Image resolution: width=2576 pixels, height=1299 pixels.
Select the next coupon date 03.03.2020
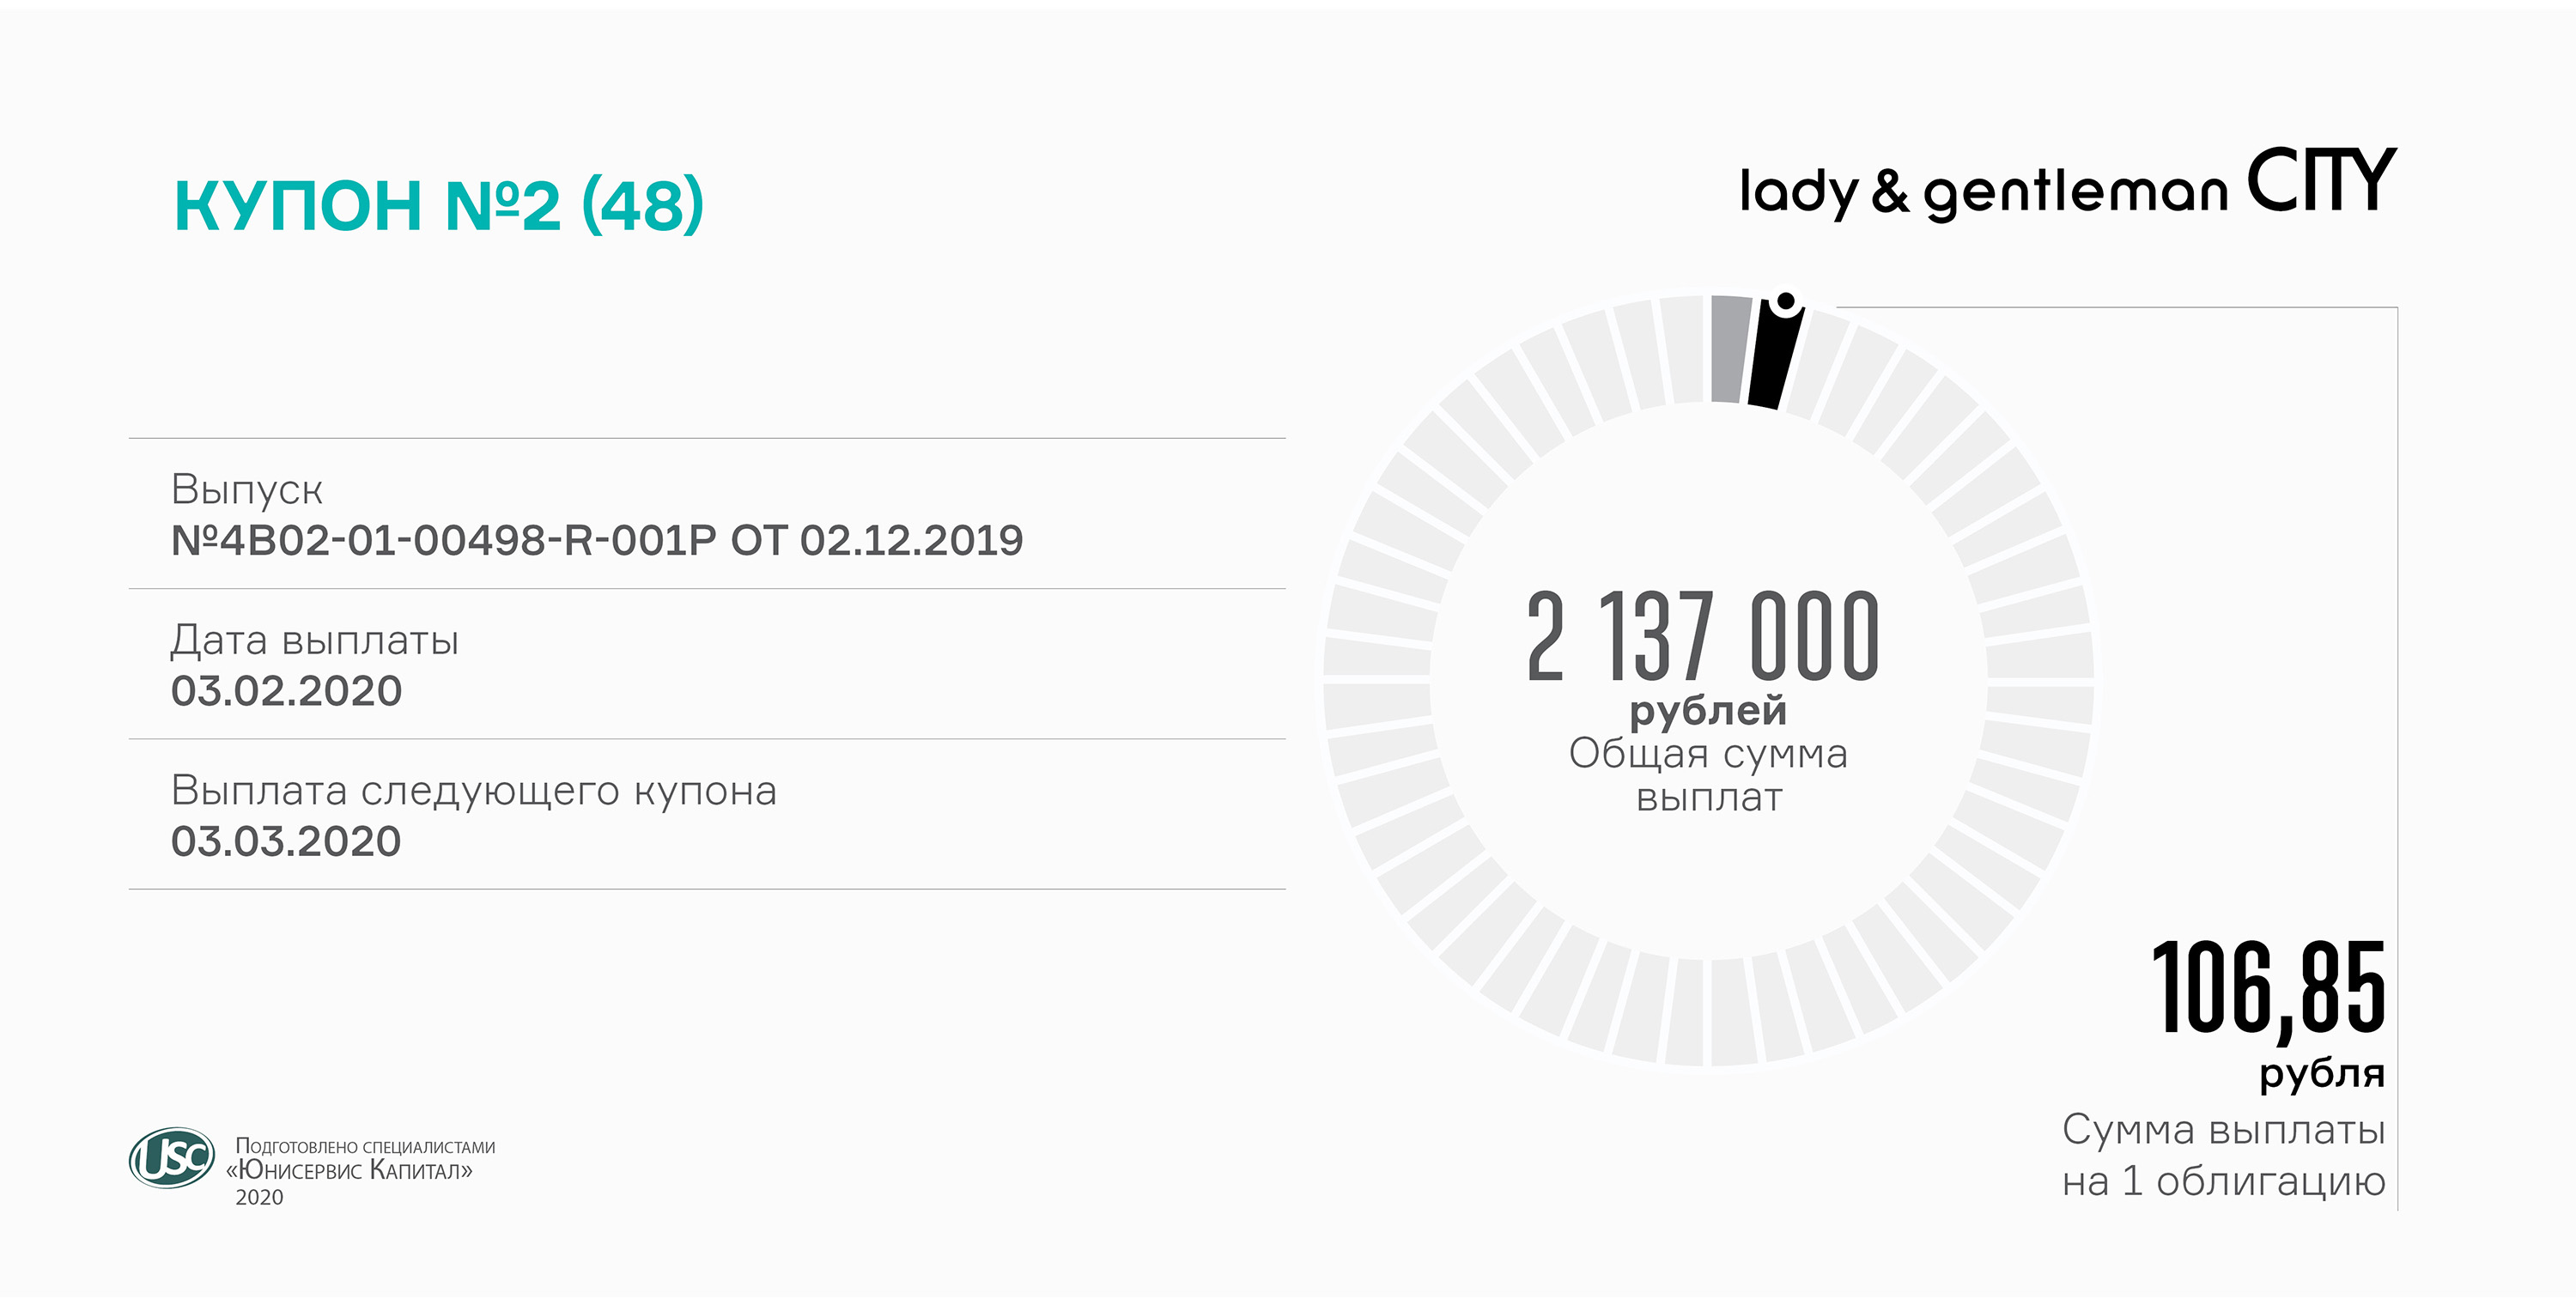tap(286, 841)
